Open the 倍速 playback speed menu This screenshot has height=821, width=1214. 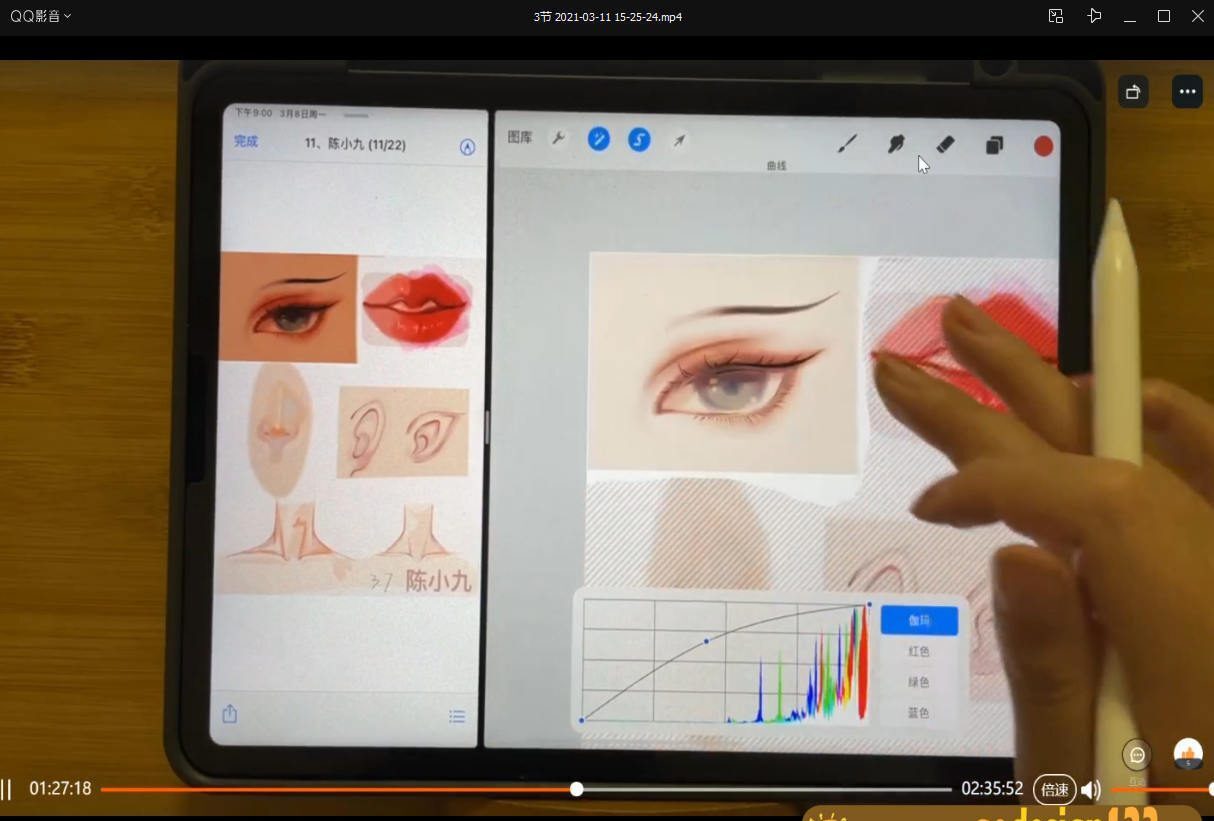(x=1055, y=789)
